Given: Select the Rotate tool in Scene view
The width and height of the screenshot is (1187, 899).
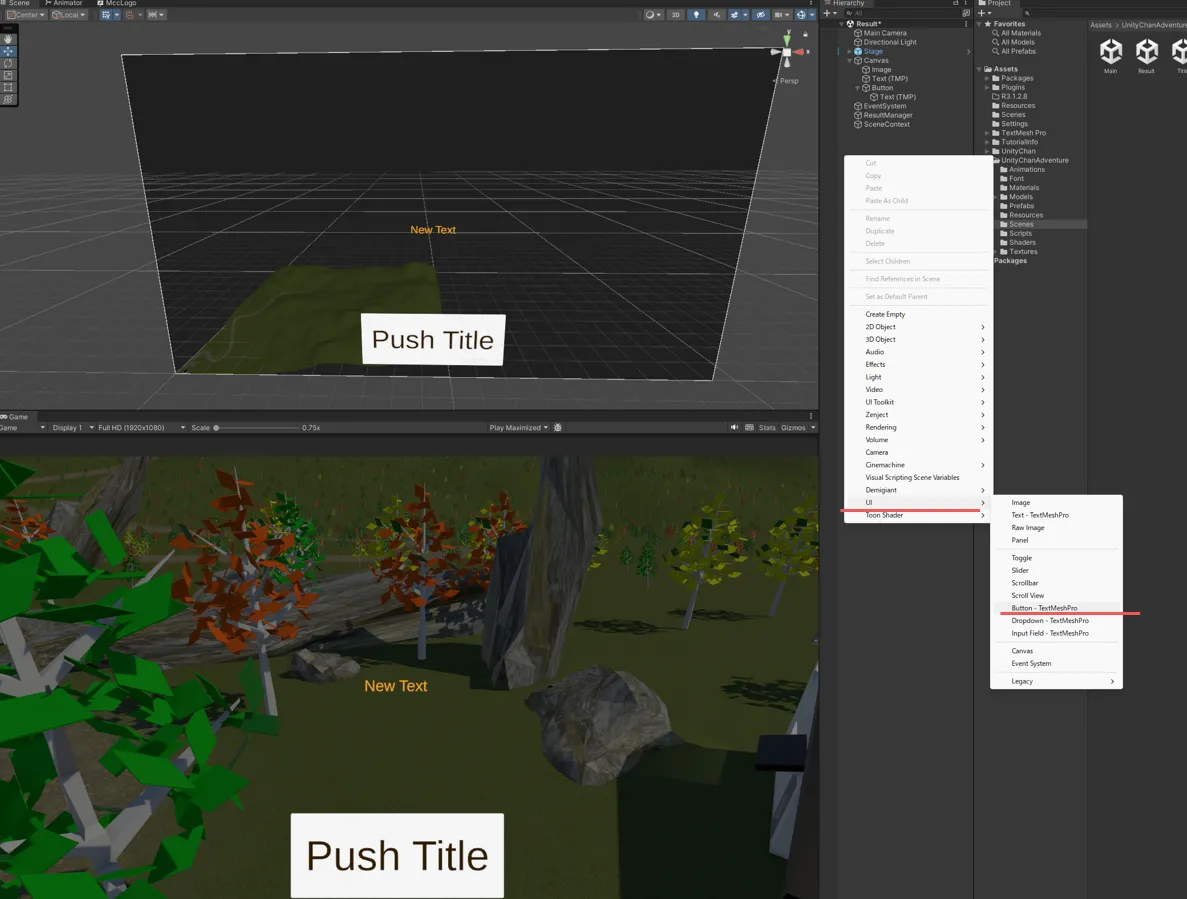Looking at the screenshot, I should (8, 63).
